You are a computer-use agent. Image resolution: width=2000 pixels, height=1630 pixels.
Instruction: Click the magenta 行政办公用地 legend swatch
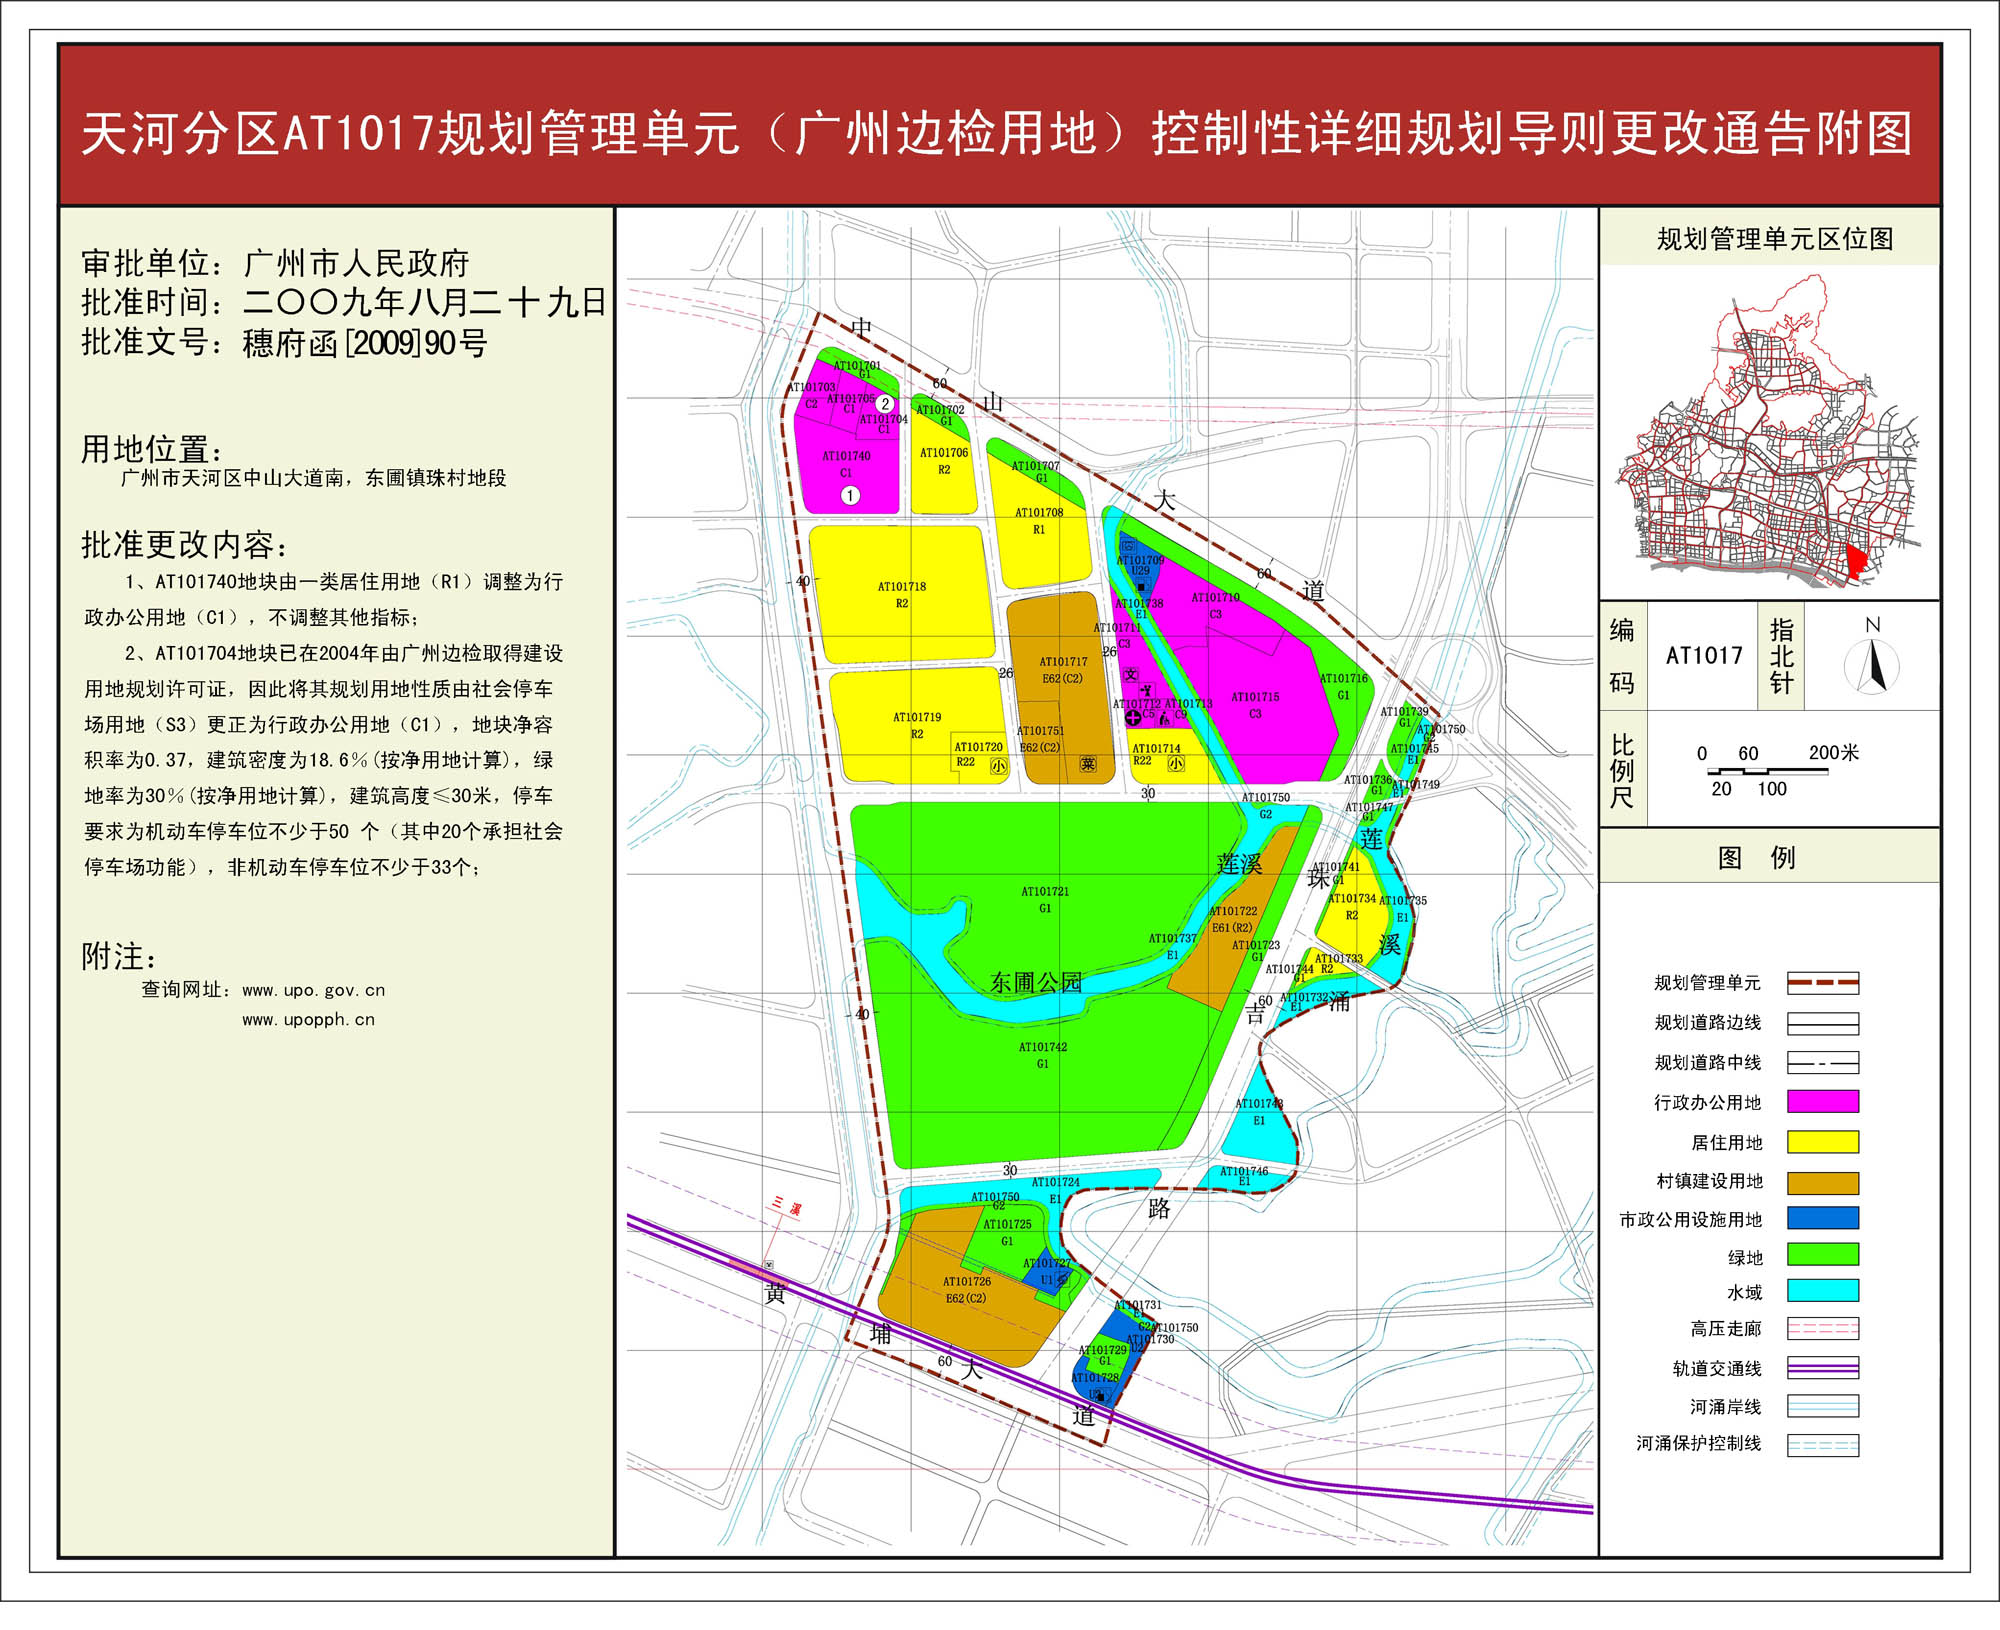1823,1102
